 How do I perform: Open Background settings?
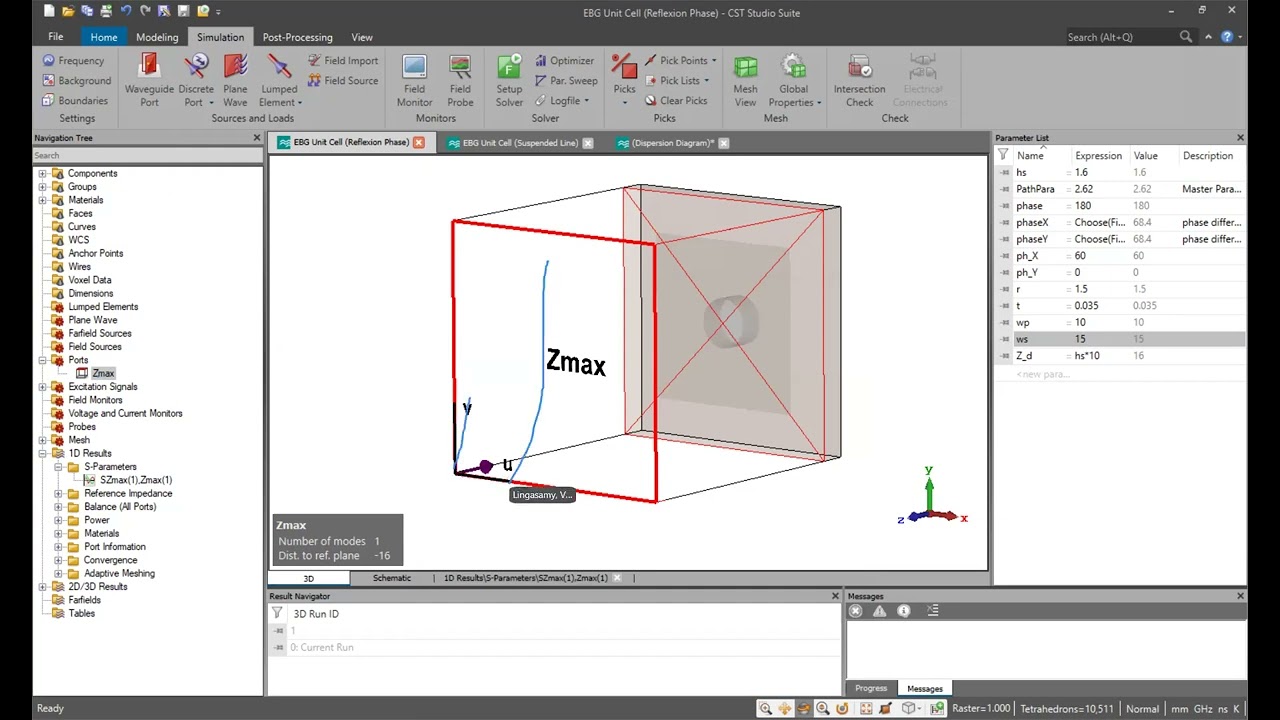pos(76,80)
